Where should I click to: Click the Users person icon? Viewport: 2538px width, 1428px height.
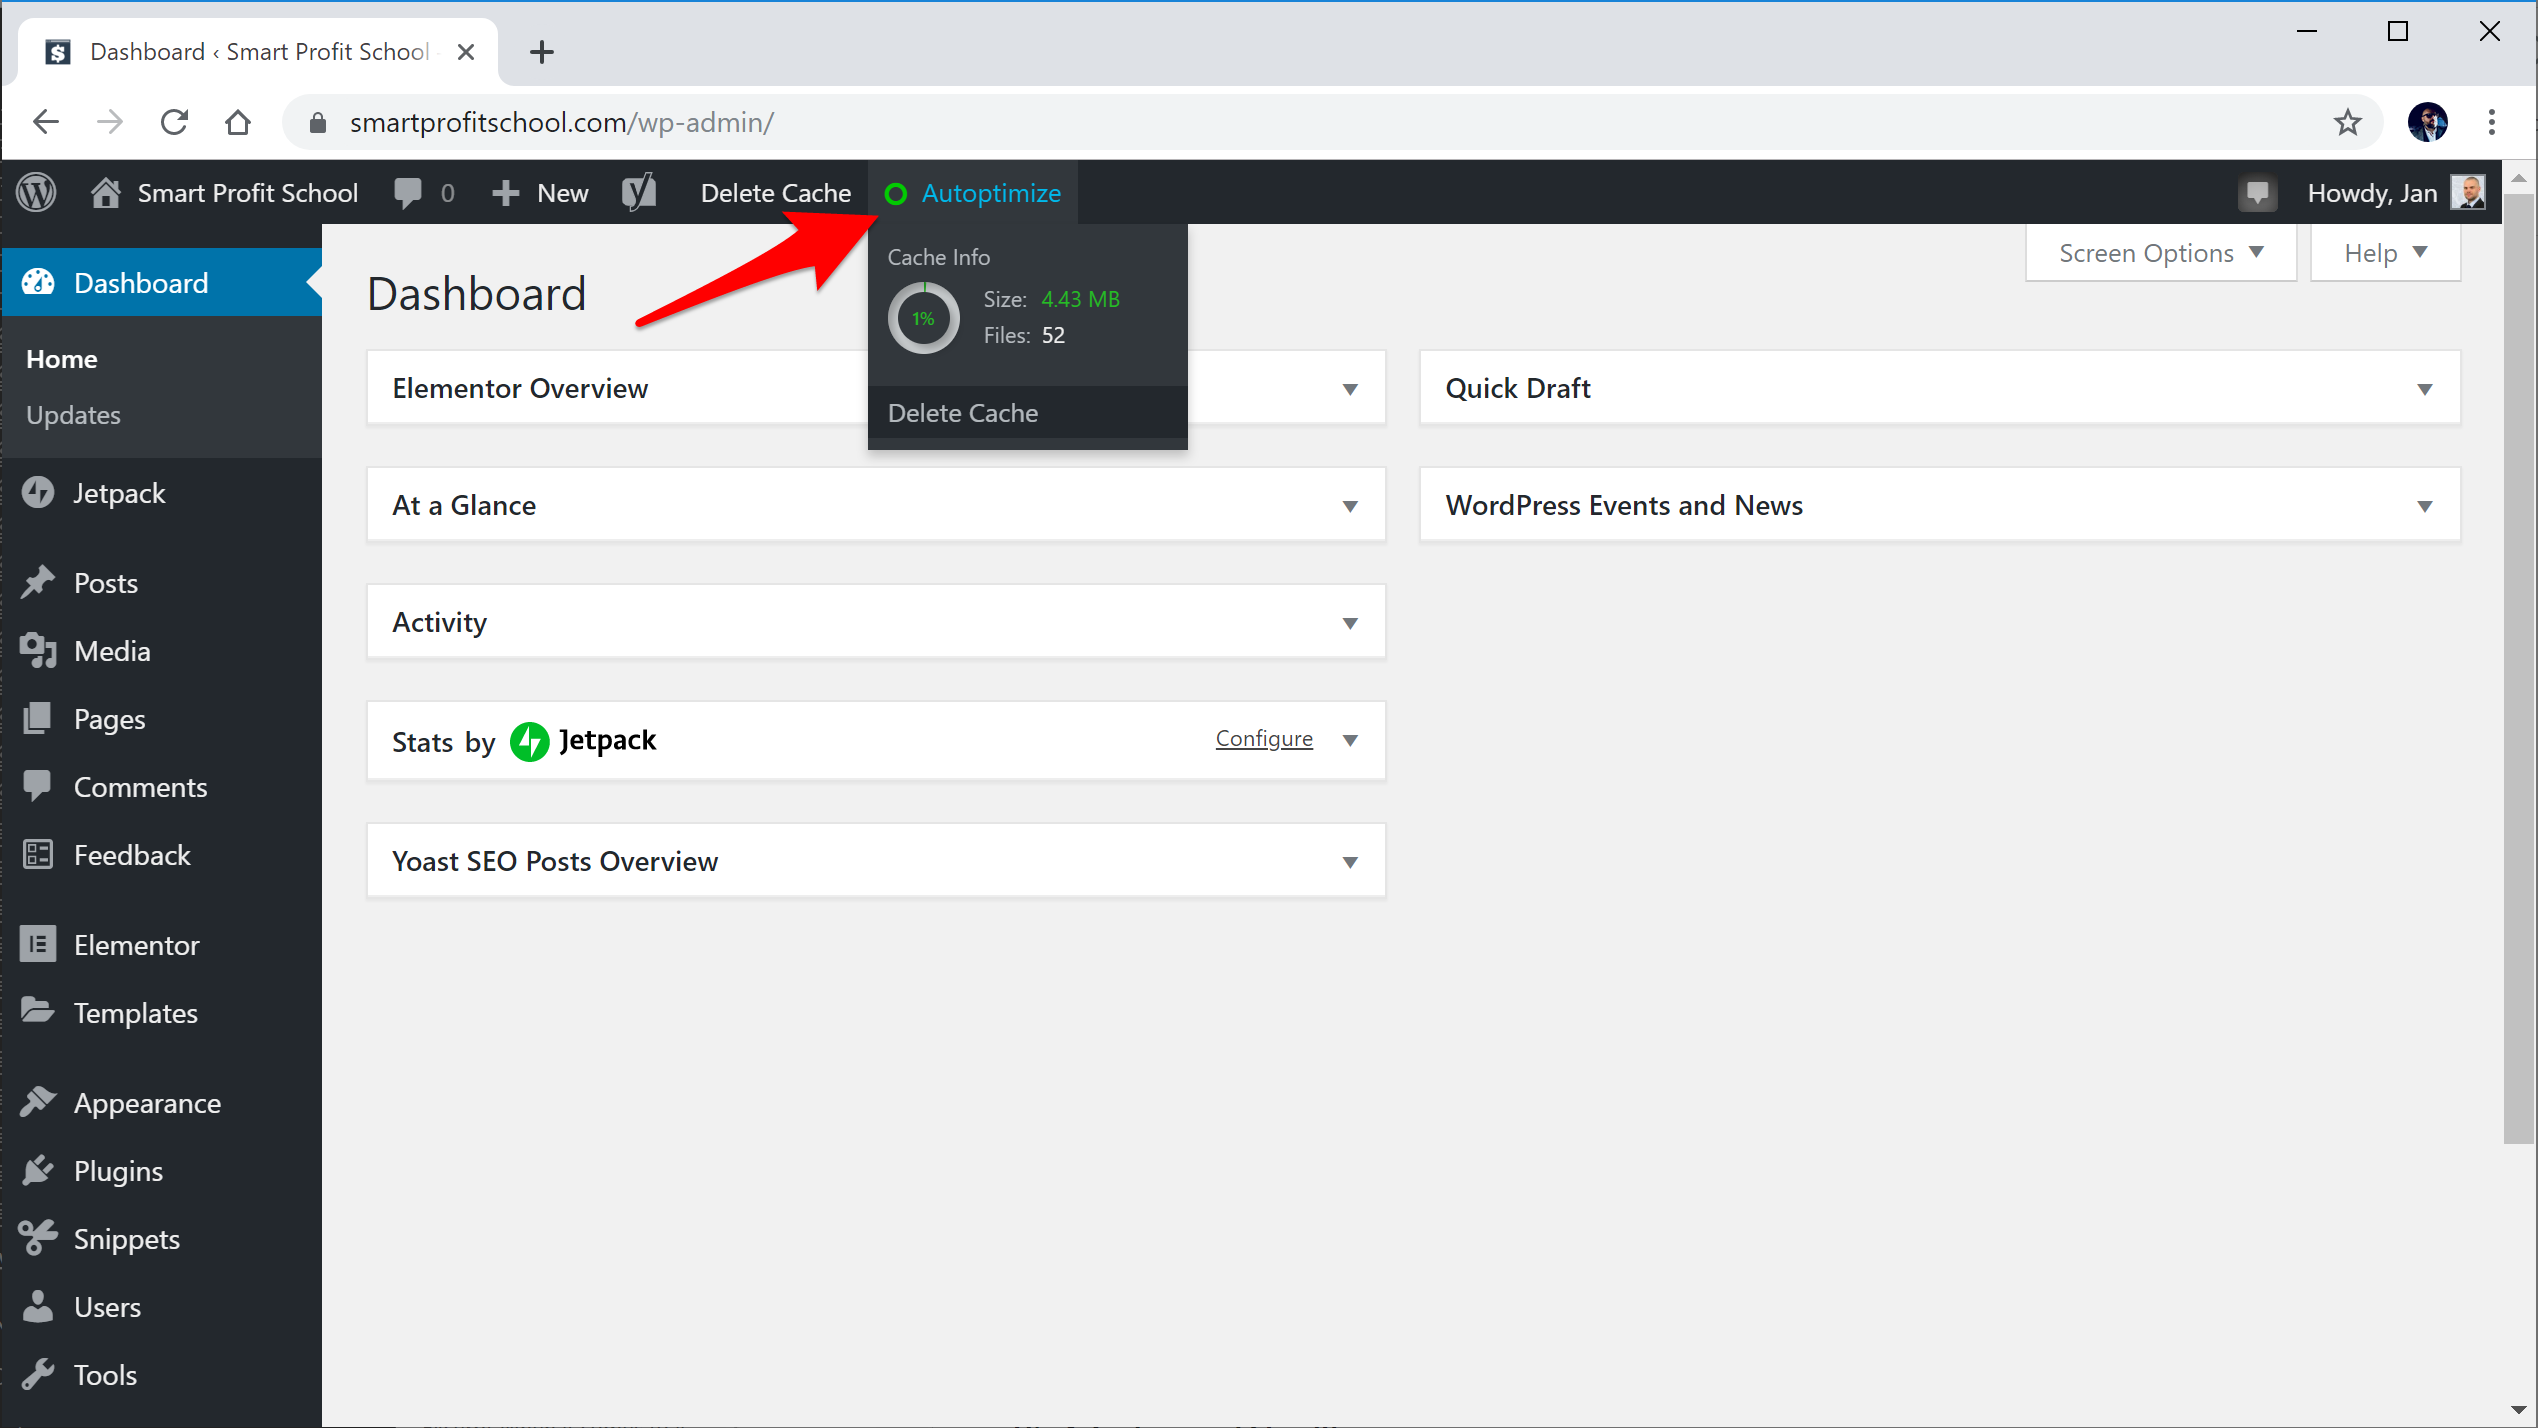coord(38,1306)
